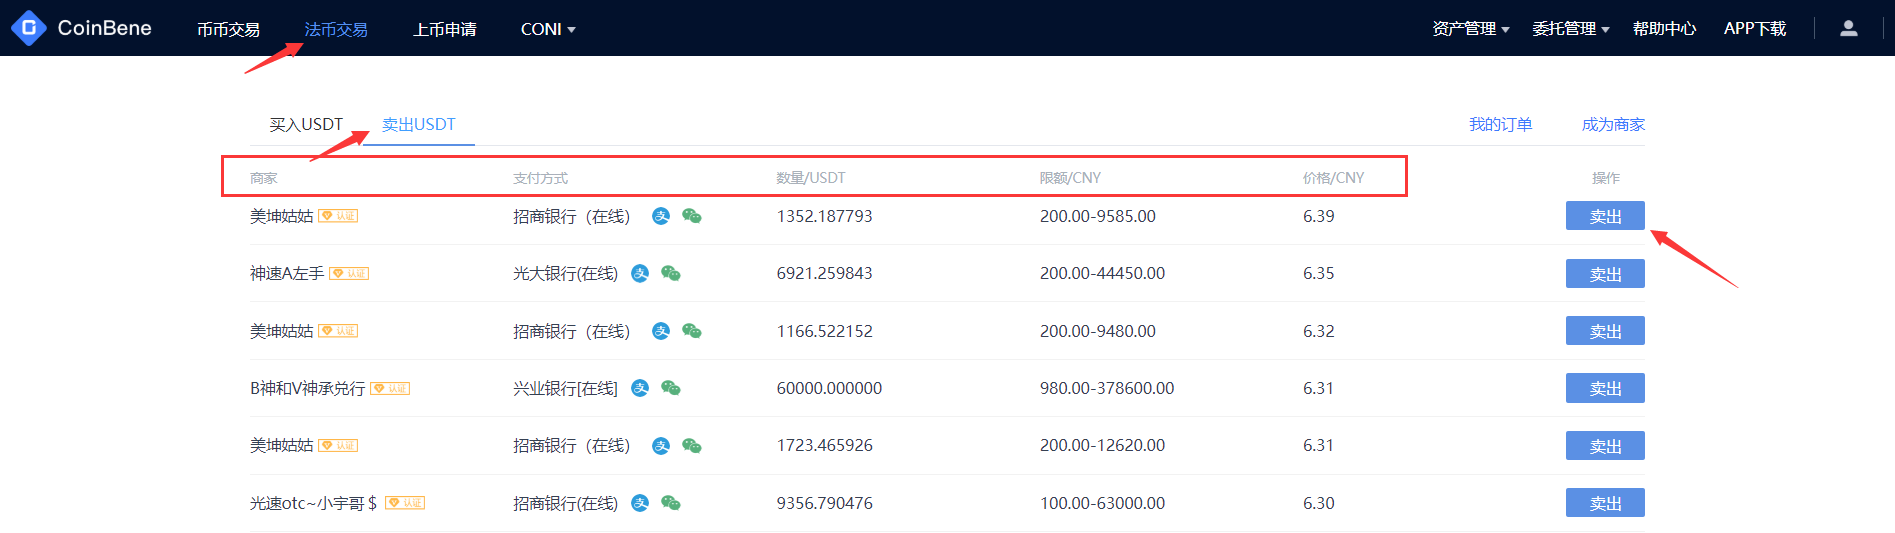Select the 卖出USDT tab
This screenshot has width=1895, height=533.
419,124
